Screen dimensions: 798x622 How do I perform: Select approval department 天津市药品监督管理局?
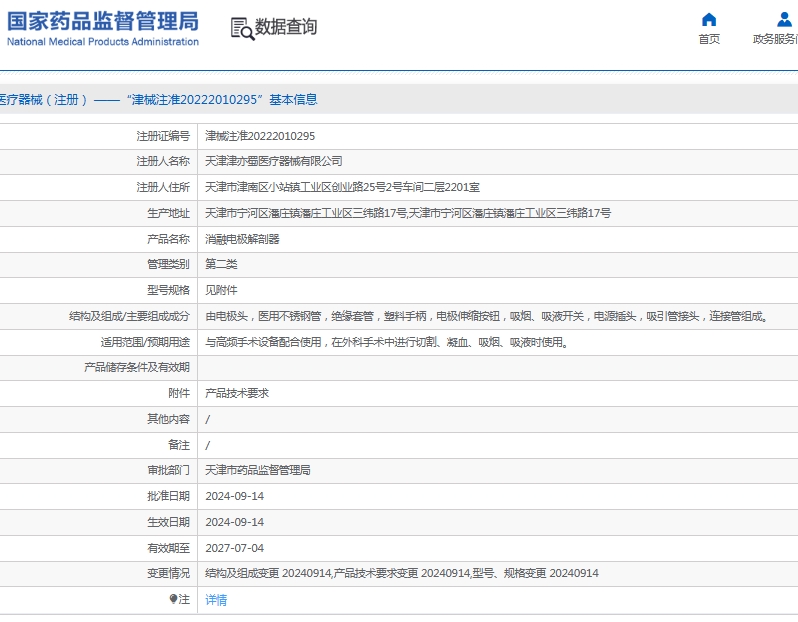pos(258,470)
